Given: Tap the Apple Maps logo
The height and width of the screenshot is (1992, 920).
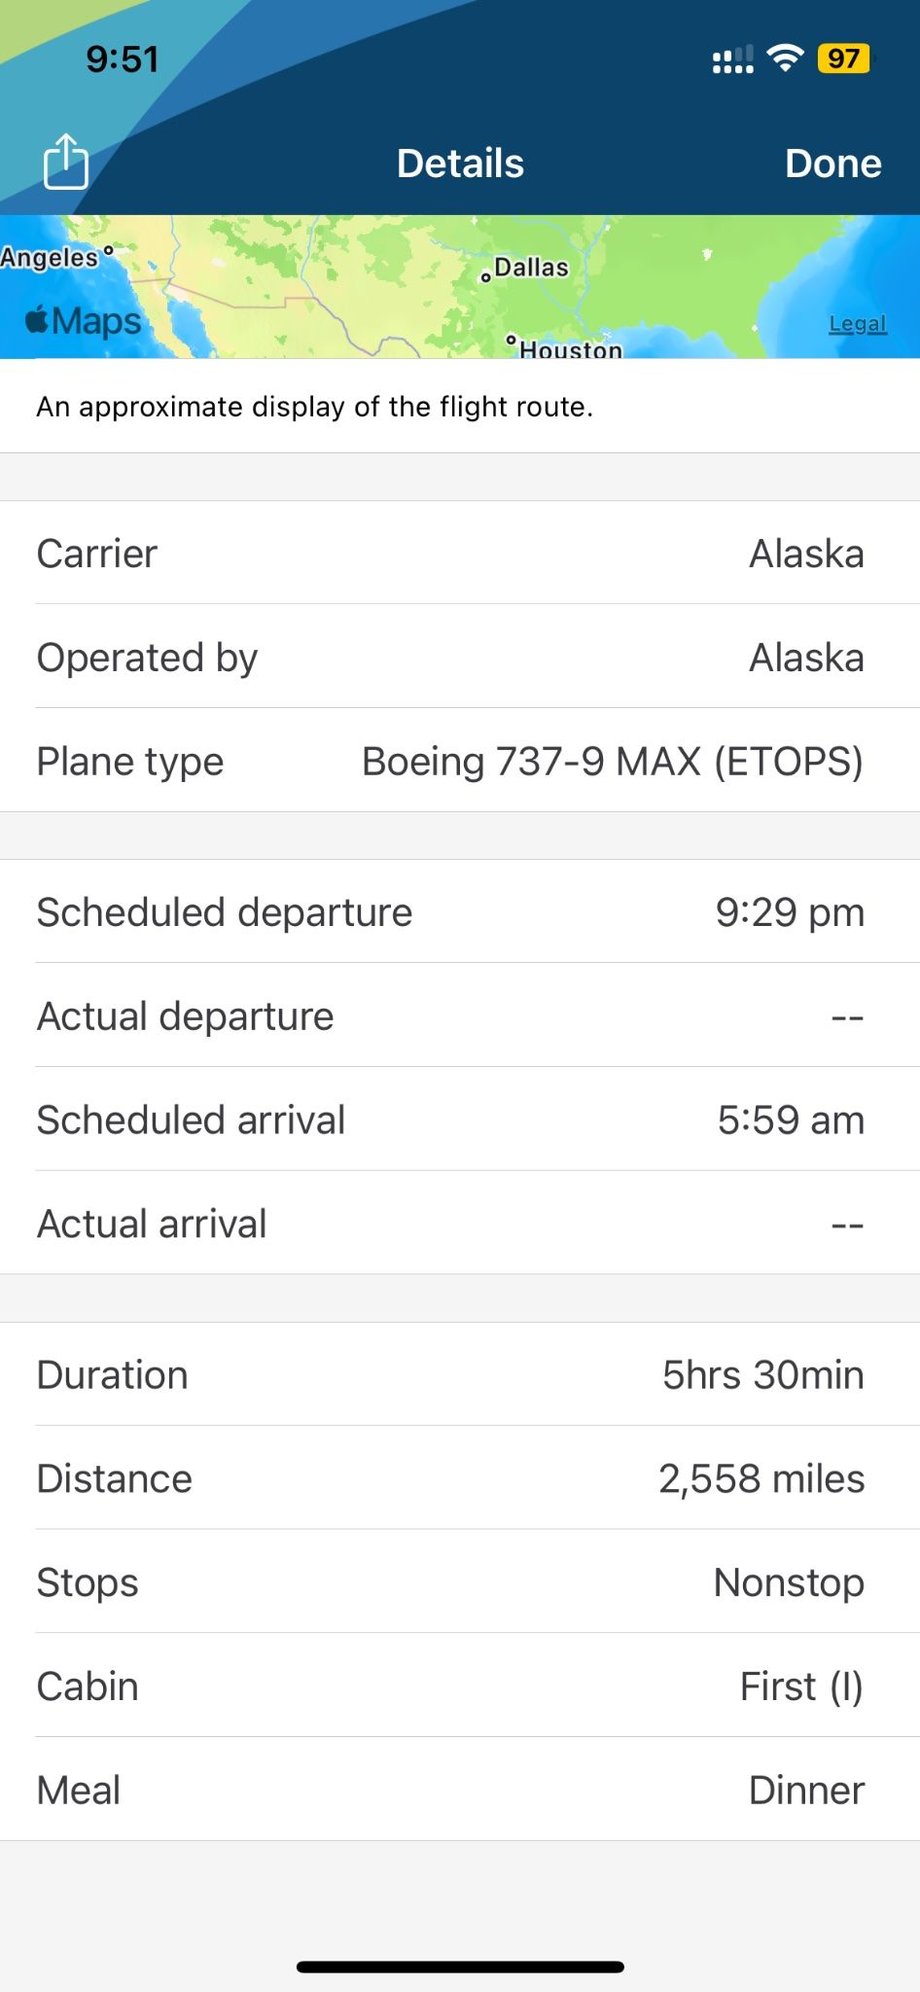Looking at the screenshot, I should [x=84, y=321].
